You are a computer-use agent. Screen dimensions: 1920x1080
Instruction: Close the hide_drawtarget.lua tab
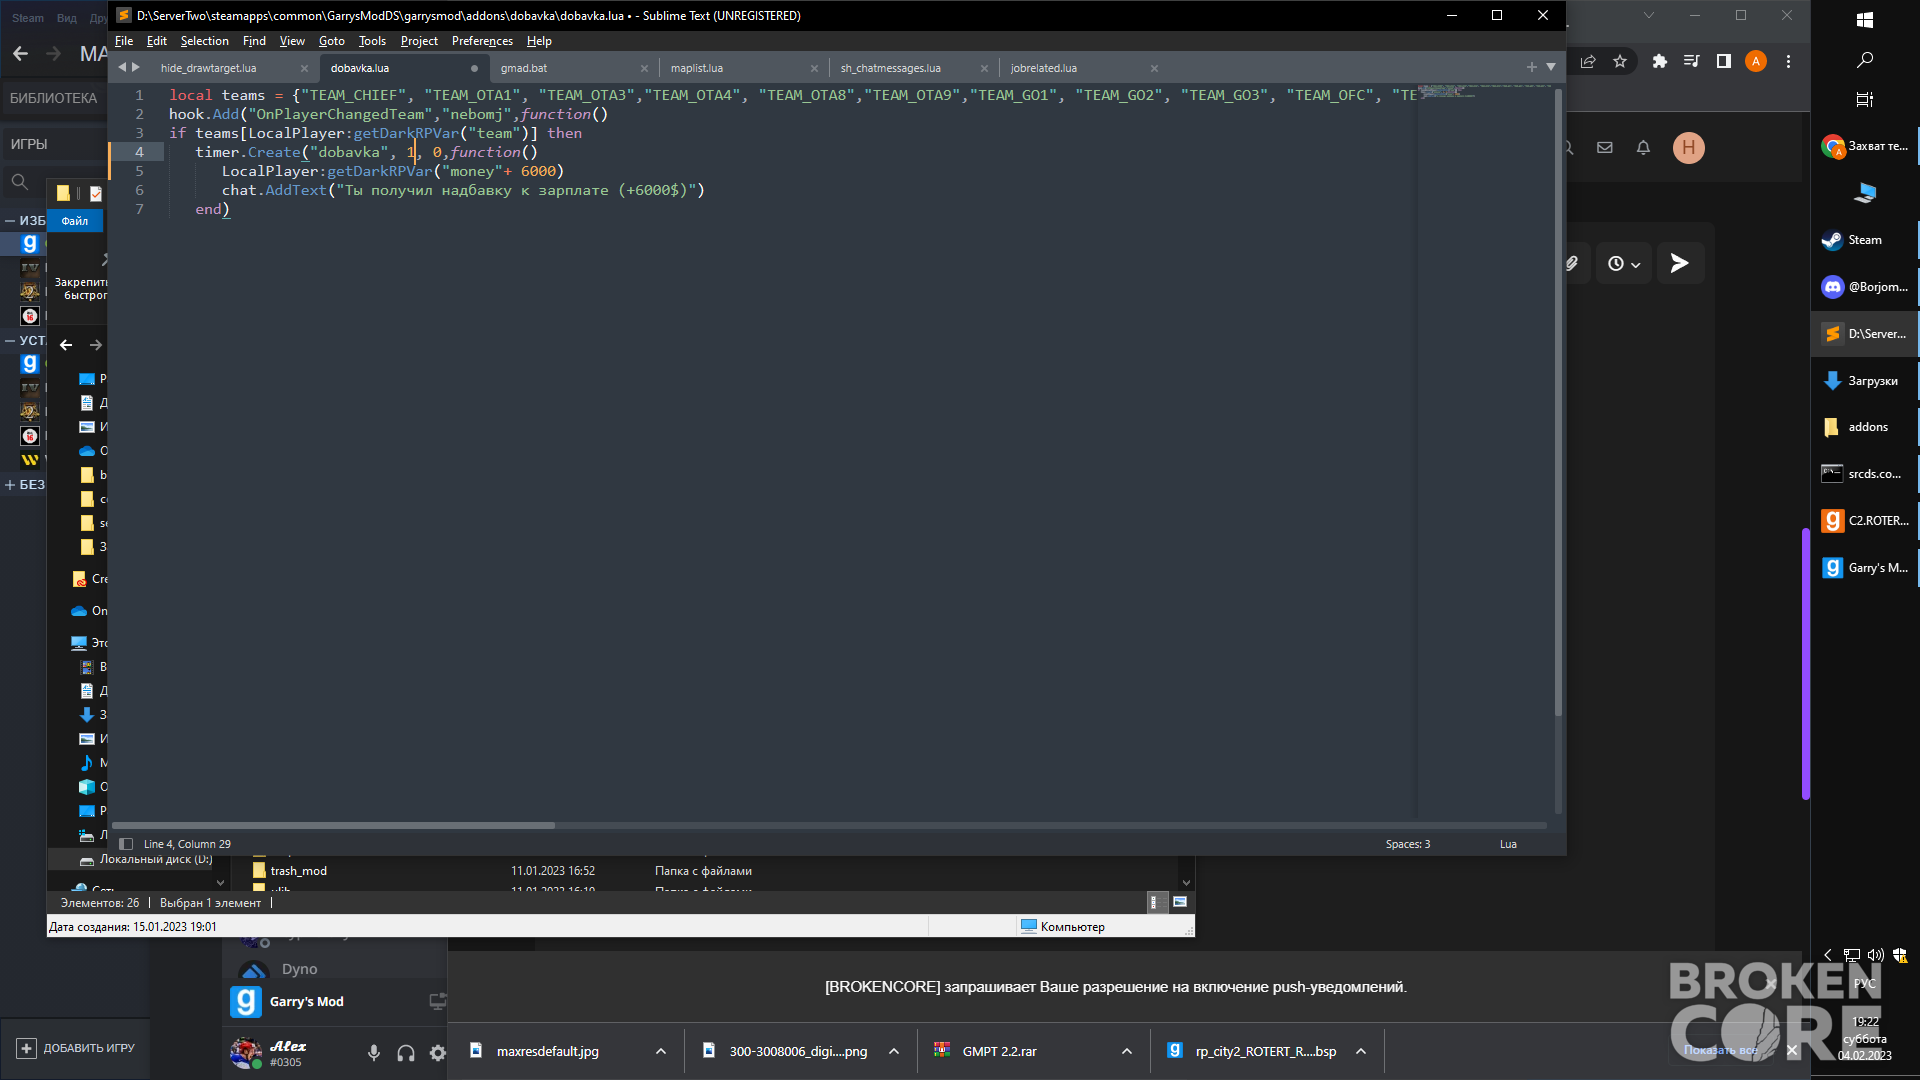pyautogui.click(x=304, y=68)
